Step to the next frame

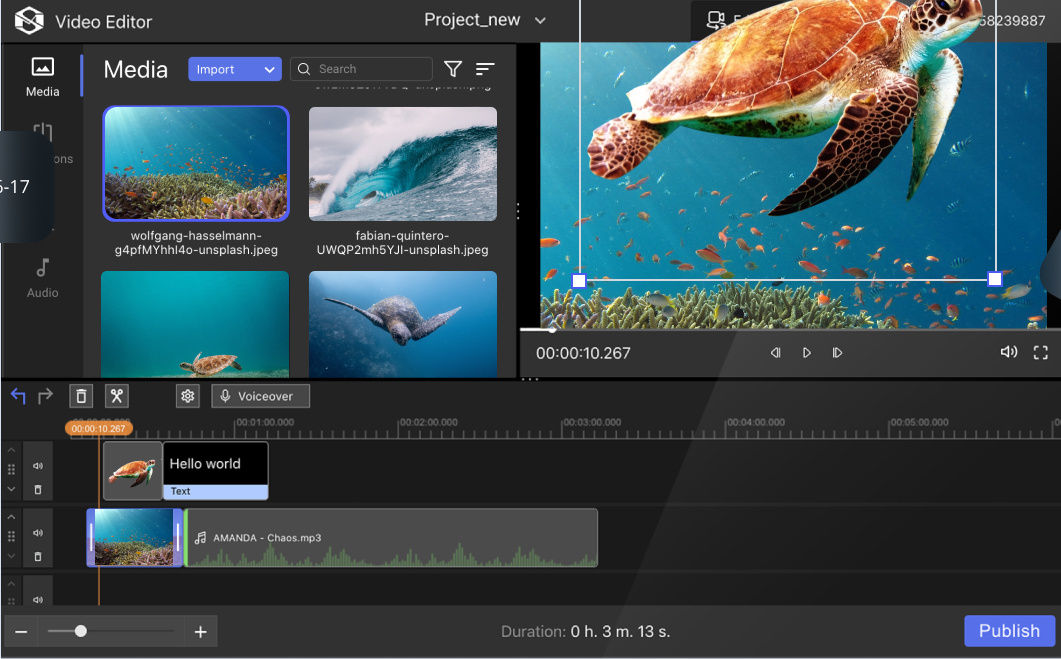point(838,353)
